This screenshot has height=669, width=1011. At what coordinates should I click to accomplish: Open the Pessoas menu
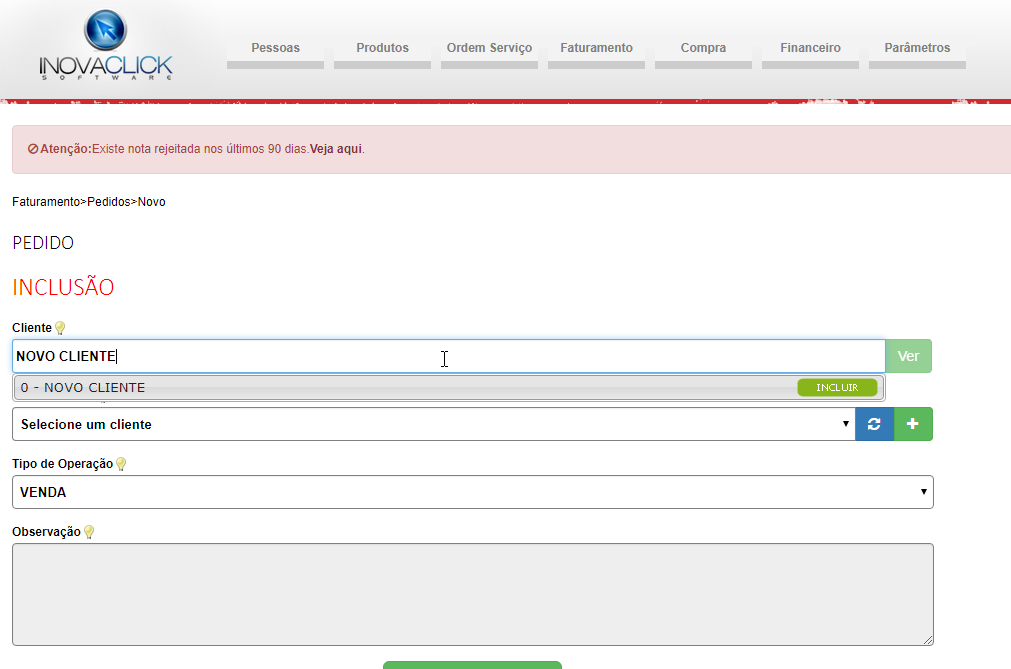click(x=275, y=48)
